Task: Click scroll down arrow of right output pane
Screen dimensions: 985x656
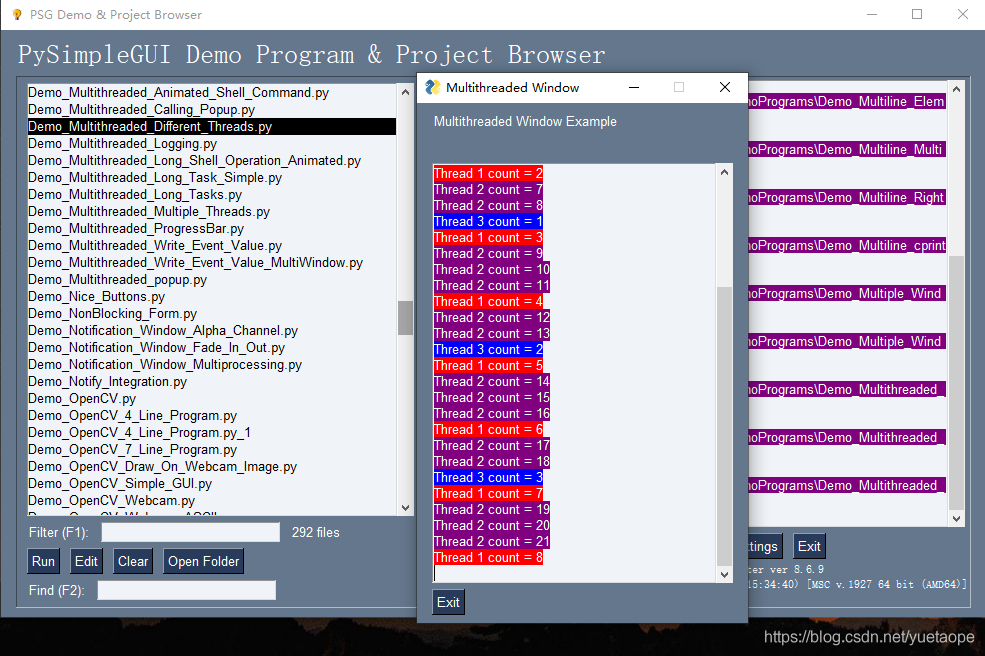Action: click(x=956, y=518)
